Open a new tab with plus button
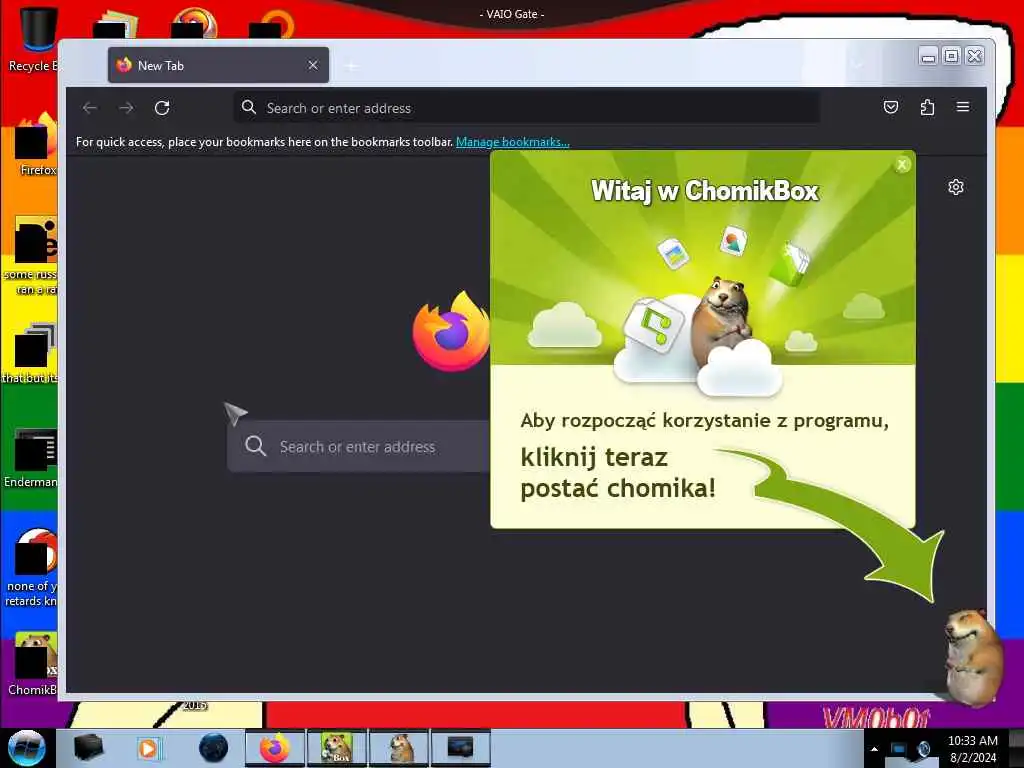 click(x=351, y=66)
